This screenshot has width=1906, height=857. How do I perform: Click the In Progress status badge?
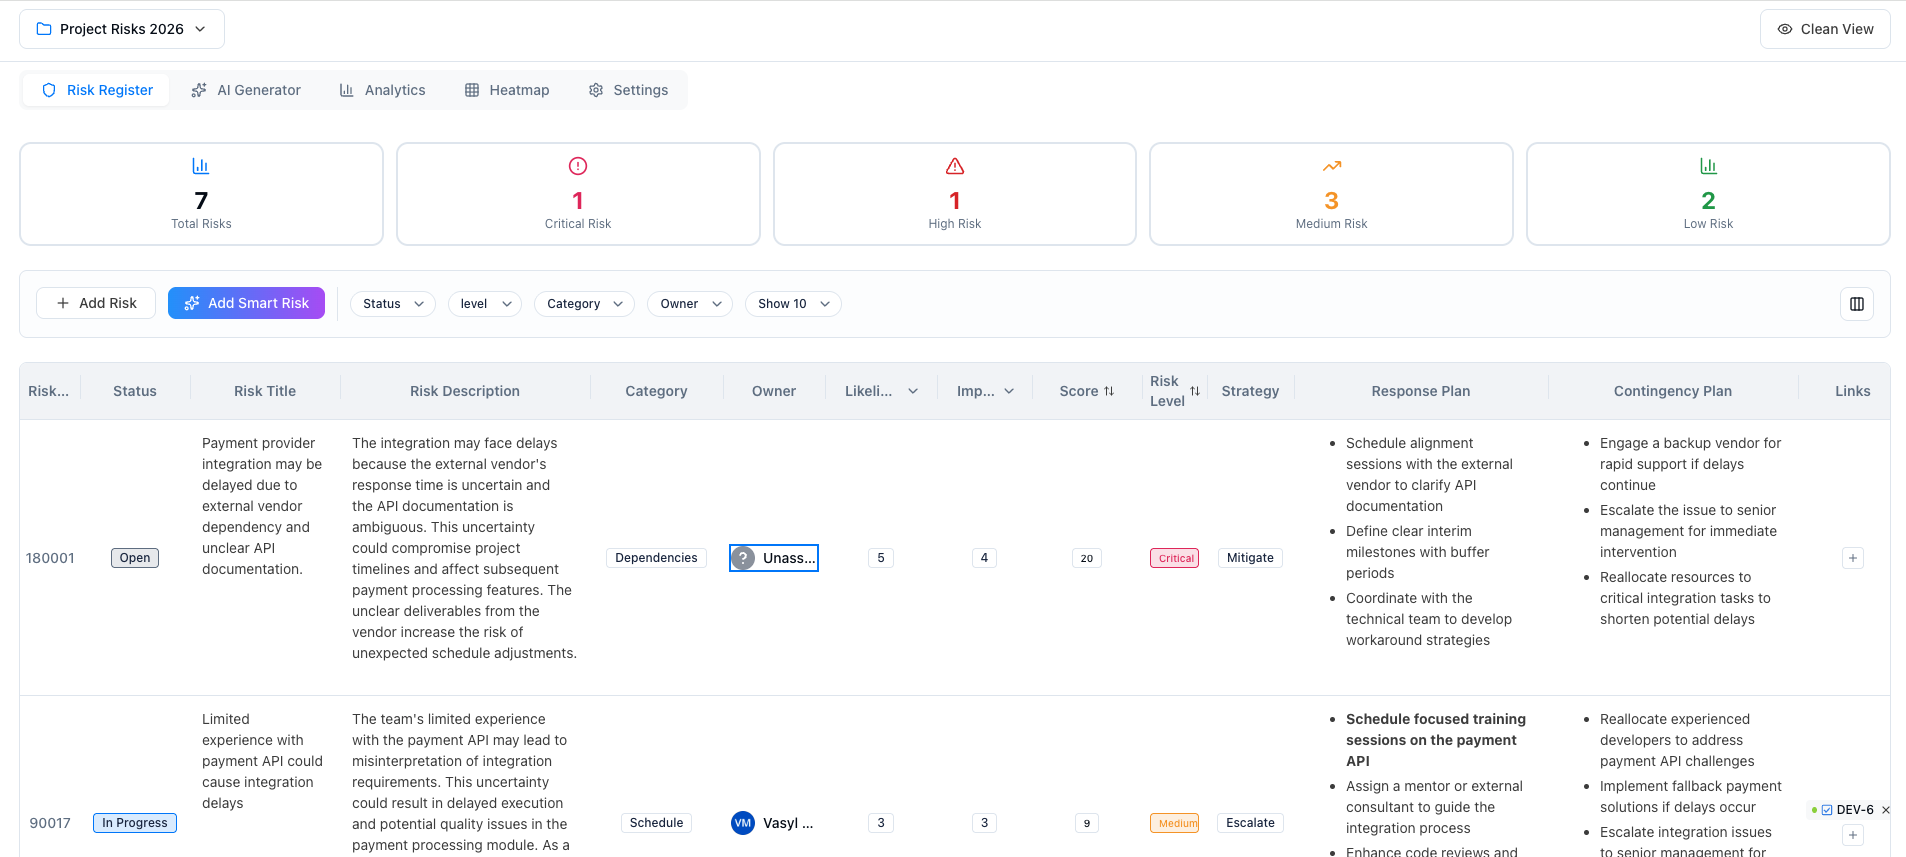pyautogui.click(x=135, y=823)
